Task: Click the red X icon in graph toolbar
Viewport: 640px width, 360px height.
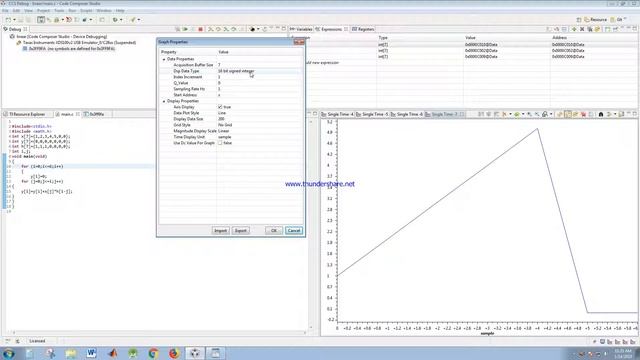Action: pyautogui.click(x=583, y=114)
